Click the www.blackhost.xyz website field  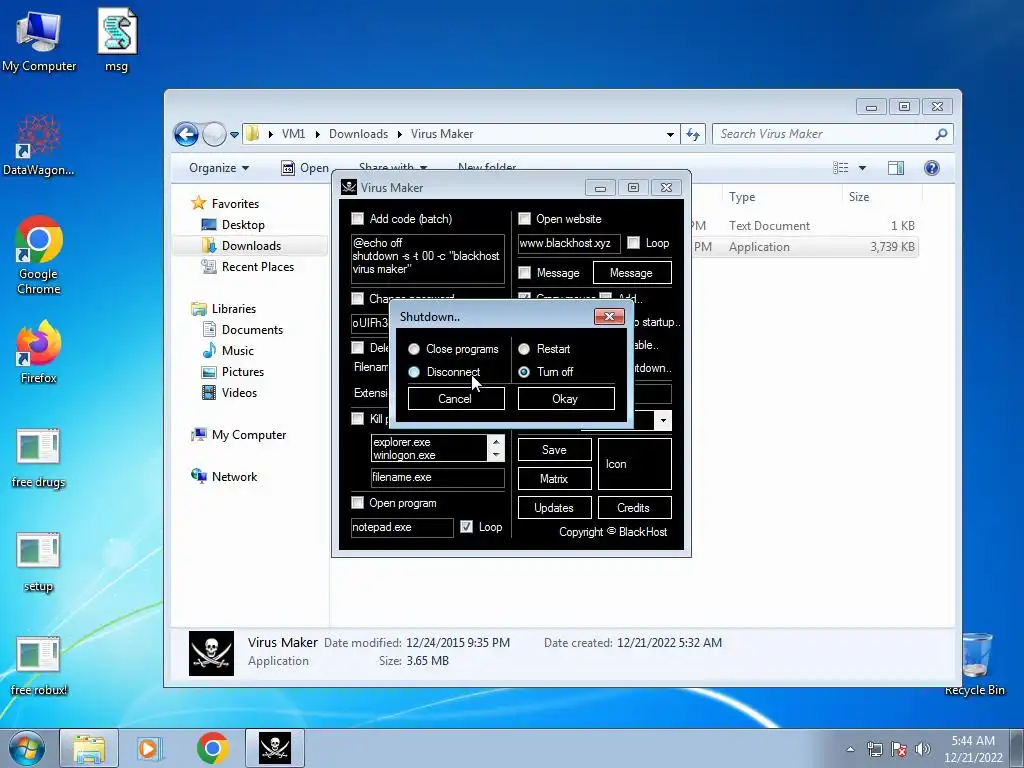click(x=568, y=243)
